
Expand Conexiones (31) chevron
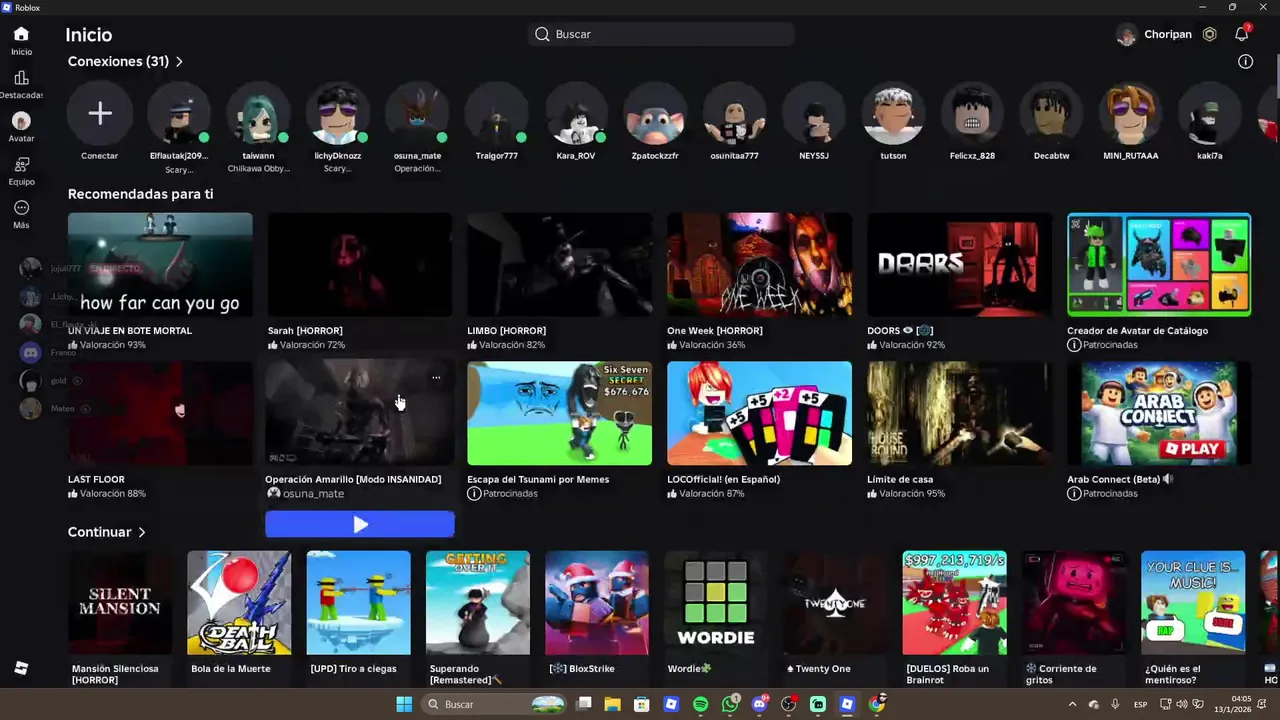click(x=179, y=62)
